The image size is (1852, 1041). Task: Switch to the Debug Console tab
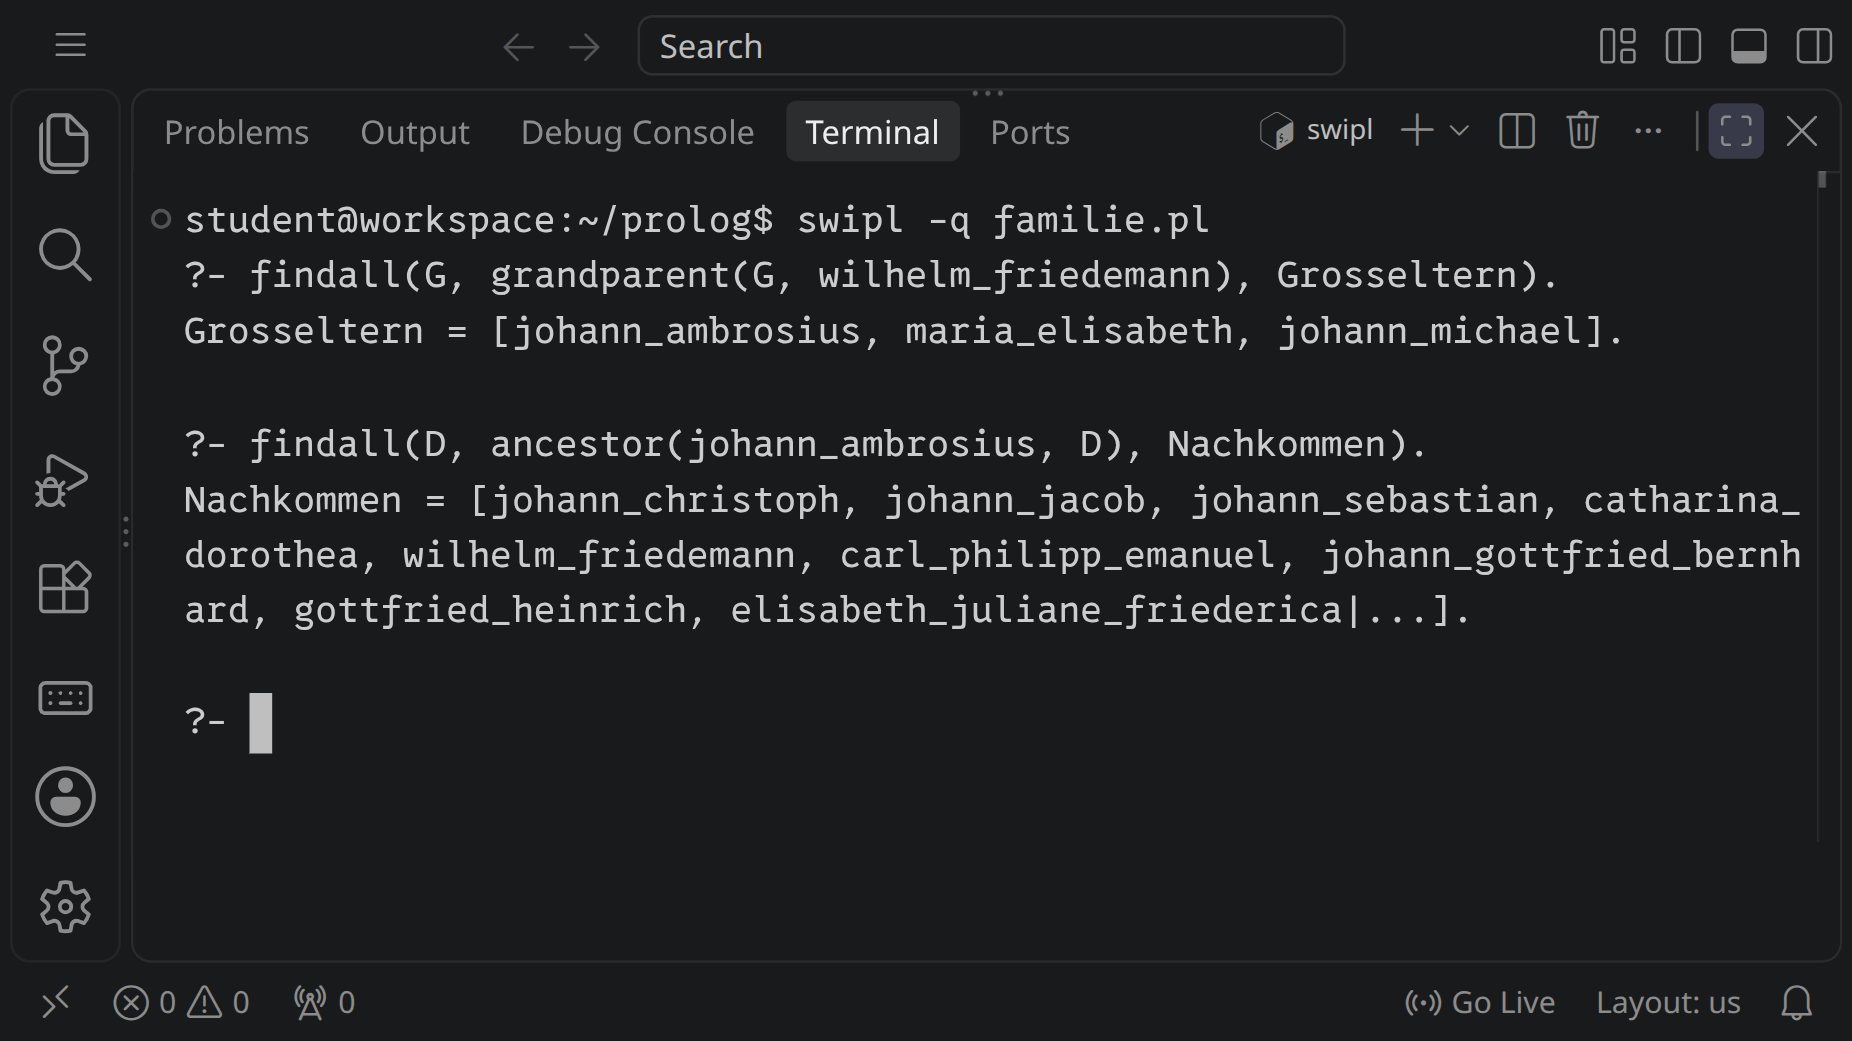tap(638, 132)
